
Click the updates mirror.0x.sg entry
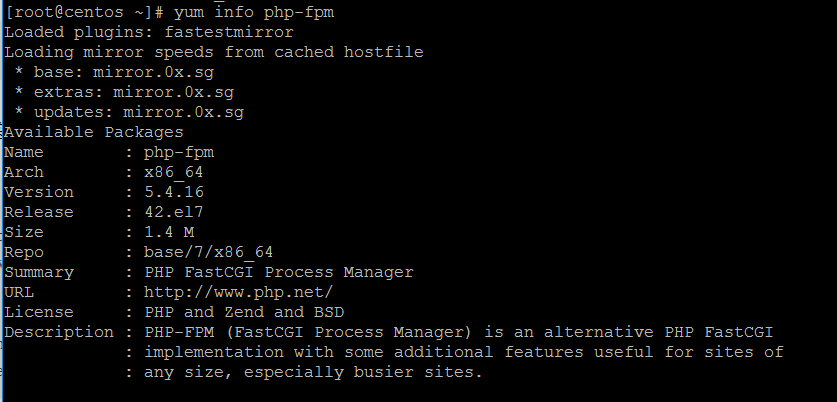(x=129, y=112)
